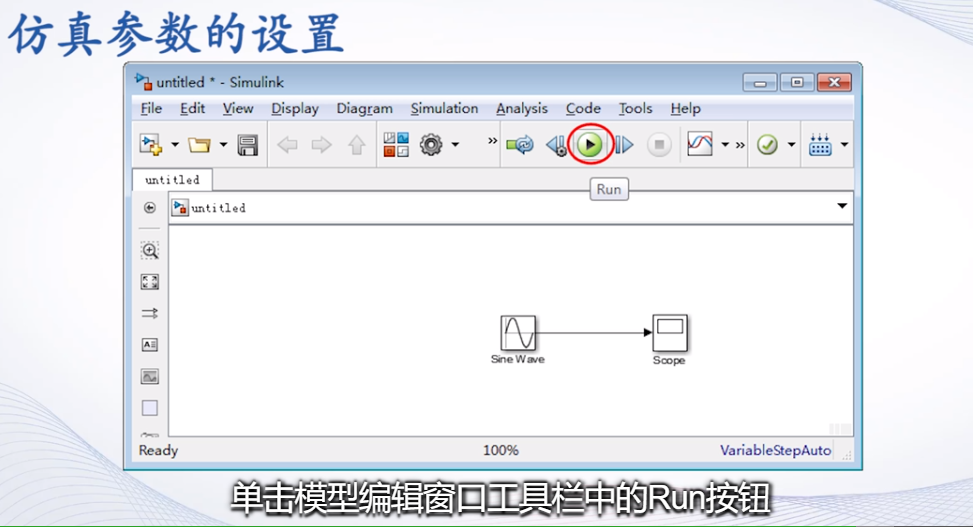Click the Model Advisor checkmark icon
The height and width of the screenshot is (527, 973).
(768, 145)
